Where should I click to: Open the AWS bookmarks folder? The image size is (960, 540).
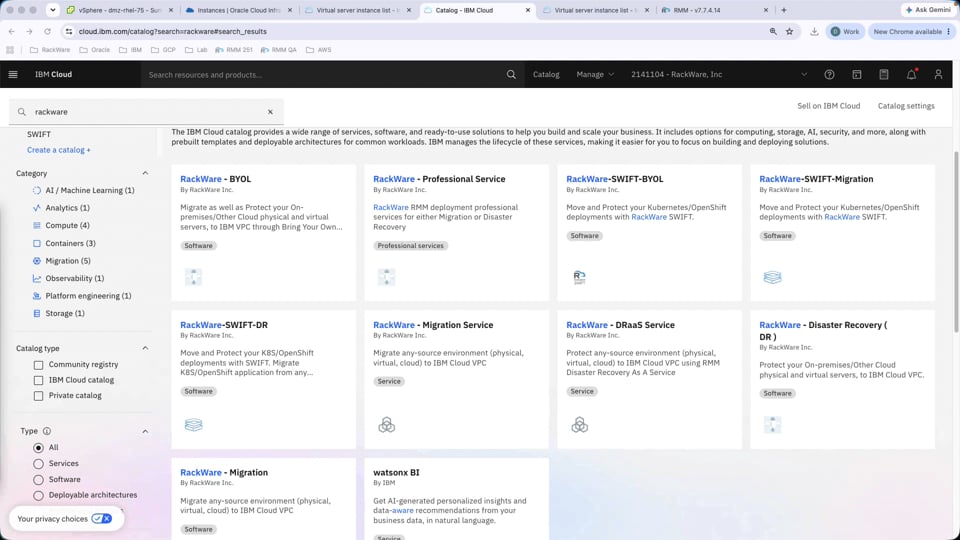(318, 50)
